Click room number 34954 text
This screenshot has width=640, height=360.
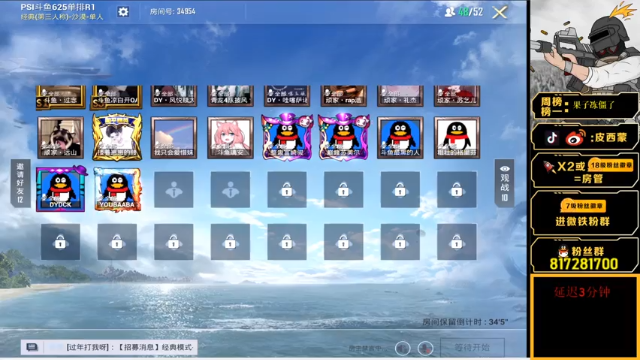click(x=172, y=11)
